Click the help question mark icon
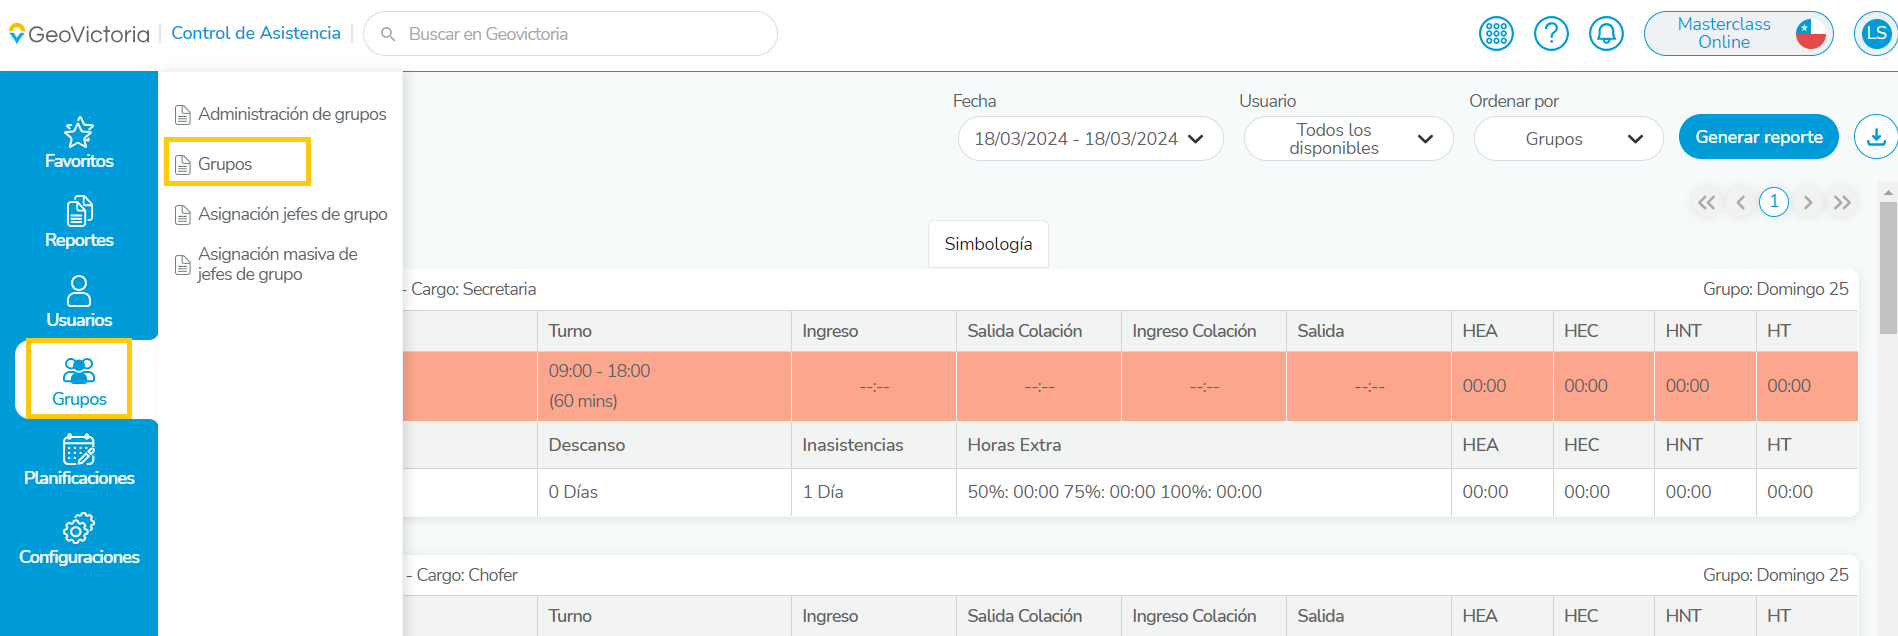The width and height of the screenshot is (1898, 636). [x=1551, y=34]
